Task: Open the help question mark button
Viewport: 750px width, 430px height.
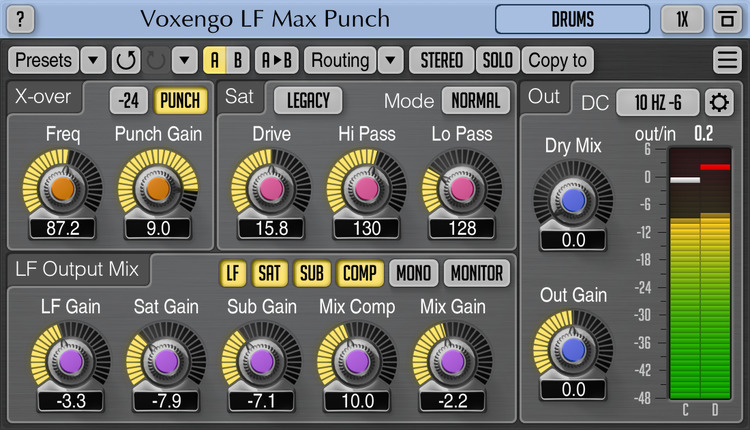Action: coord(21,20)
